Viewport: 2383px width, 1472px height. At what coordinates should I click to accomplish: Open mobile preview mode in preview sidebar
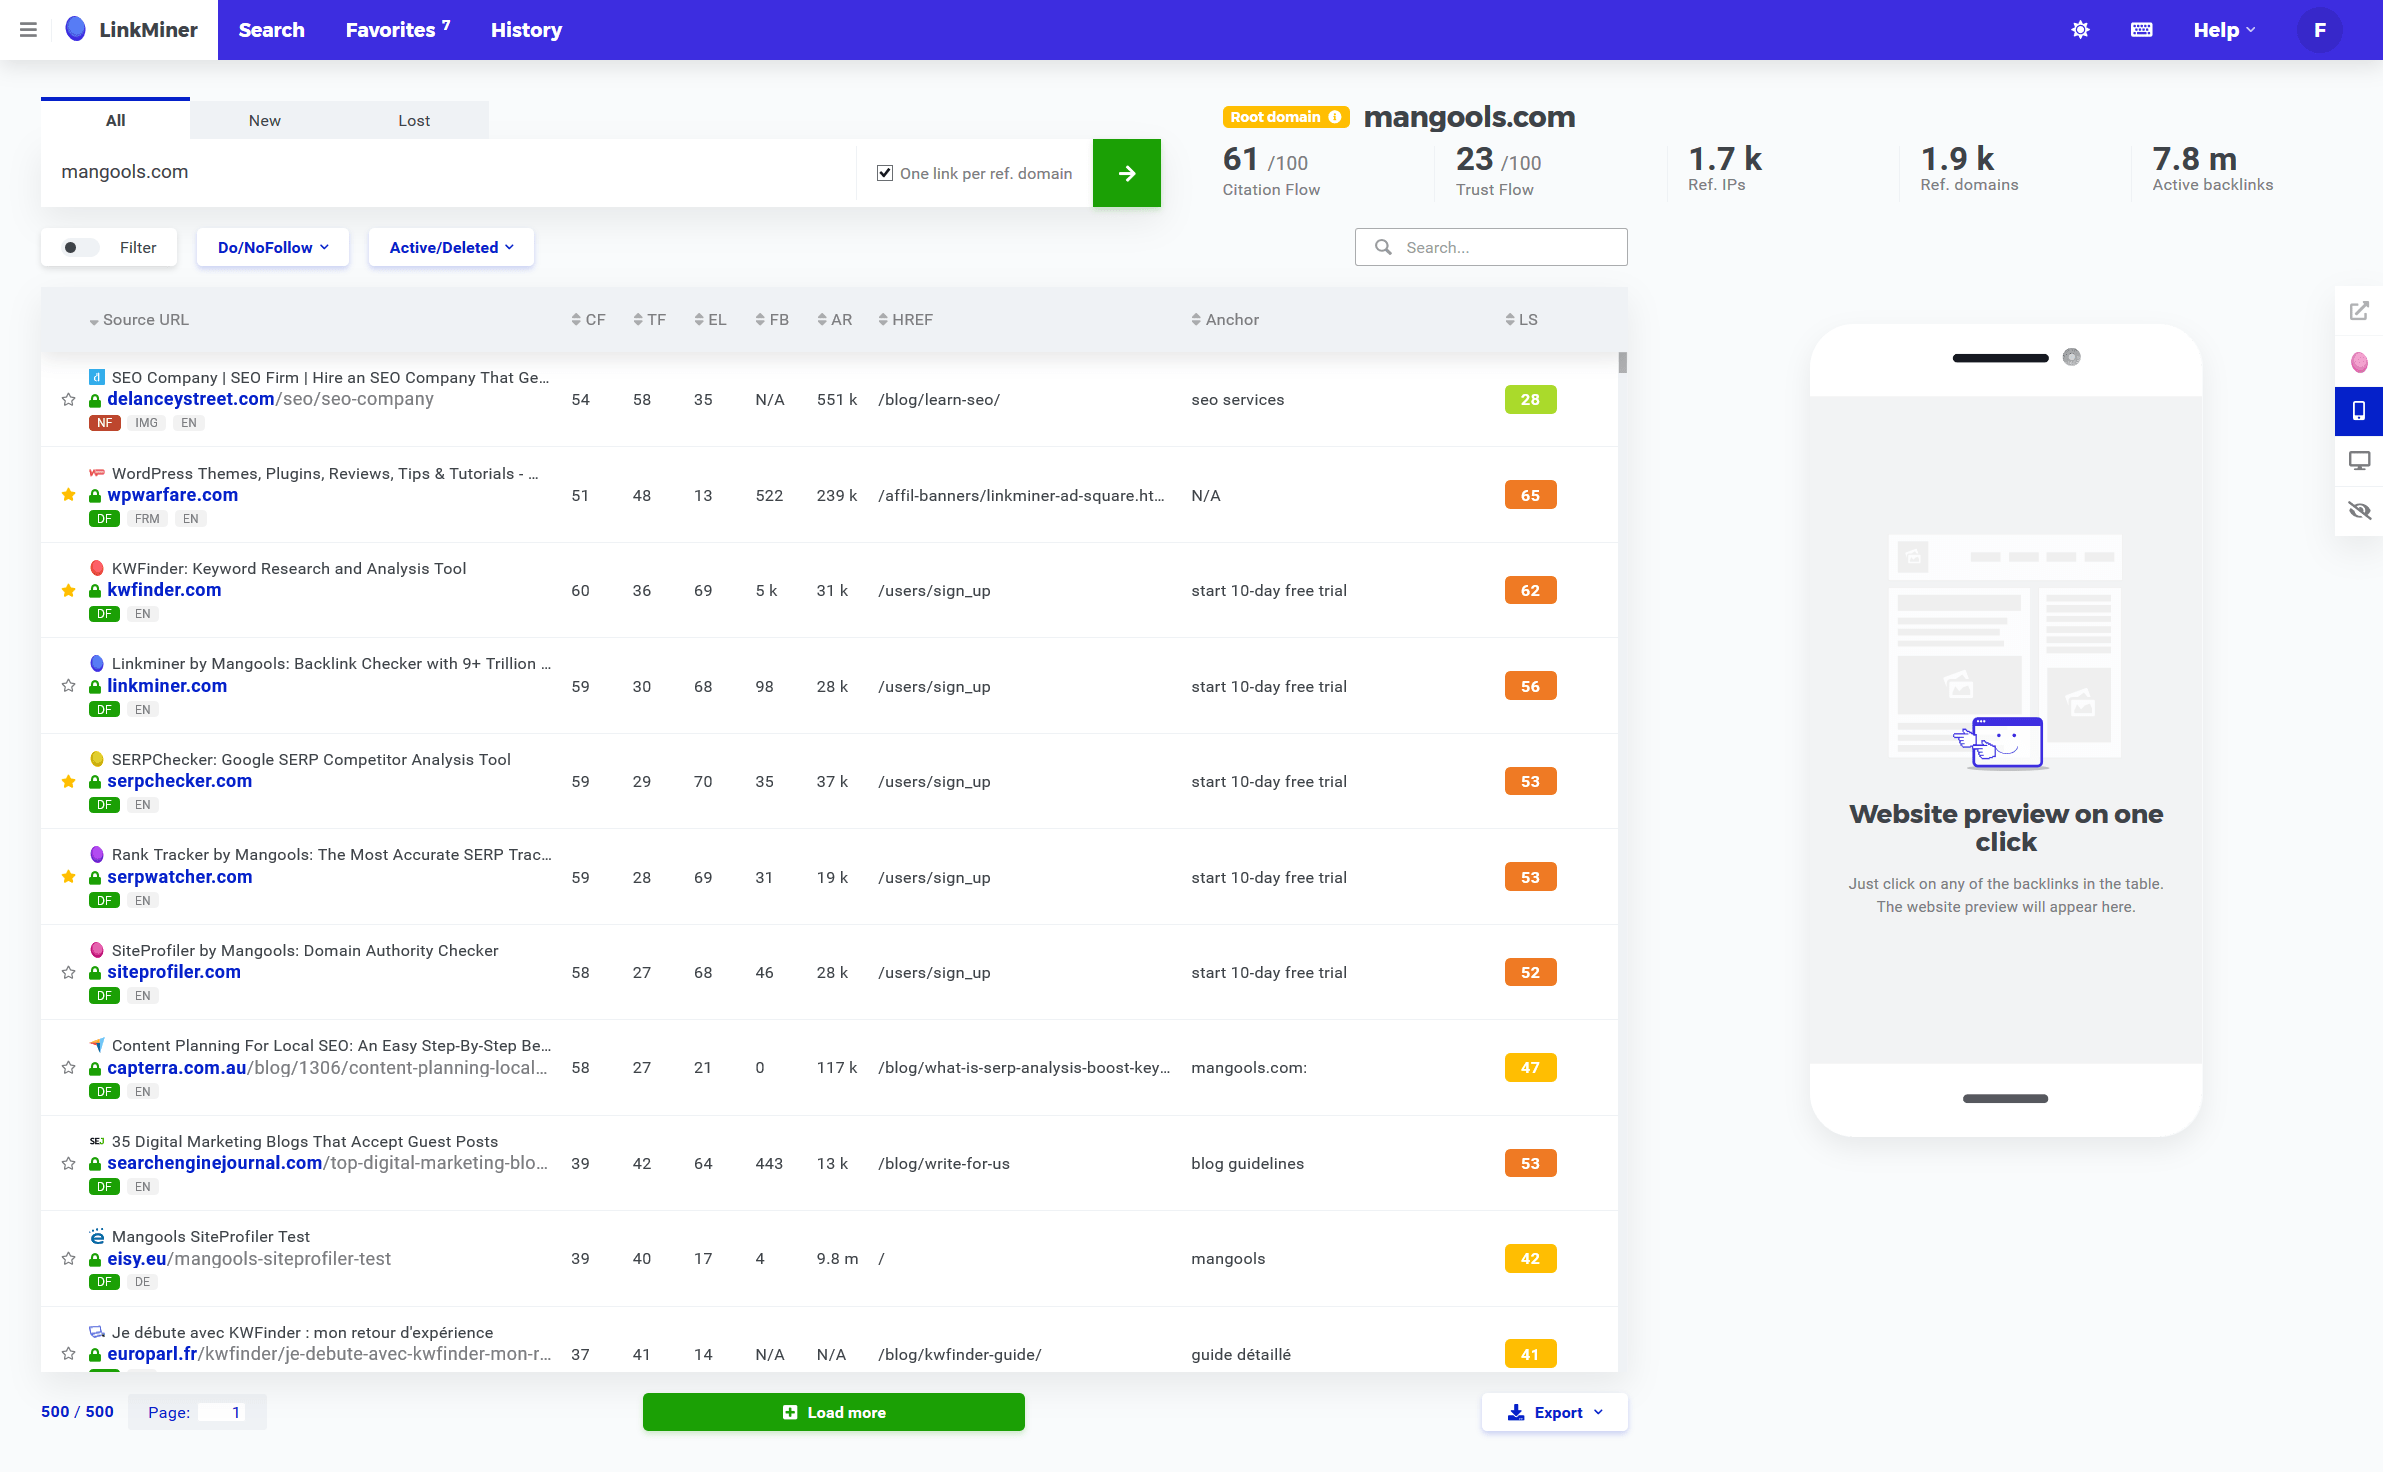pyautogui.click(x=2360, y=411)
